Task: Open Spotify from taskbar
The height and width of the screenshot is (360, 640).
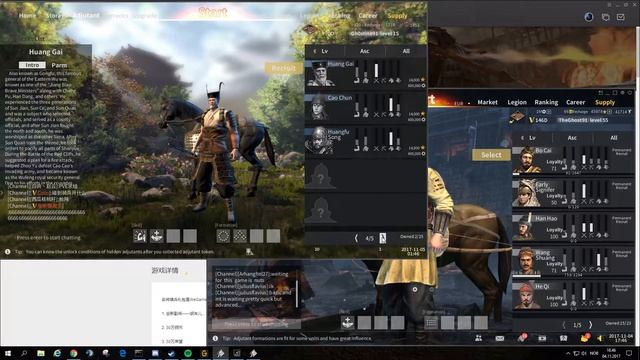Action: (x=188, y=353)
